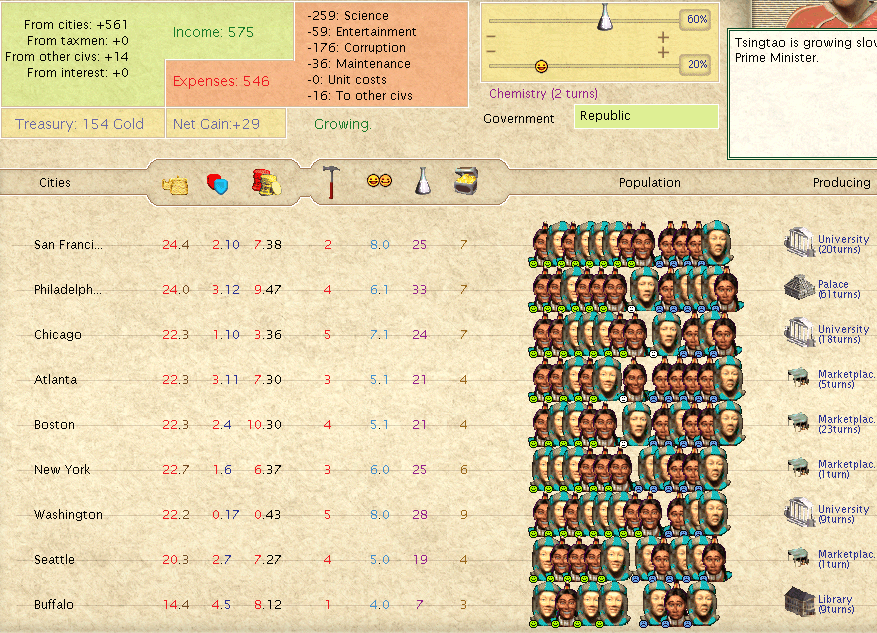Sort cities by the science flask column icon

(423, 181)
